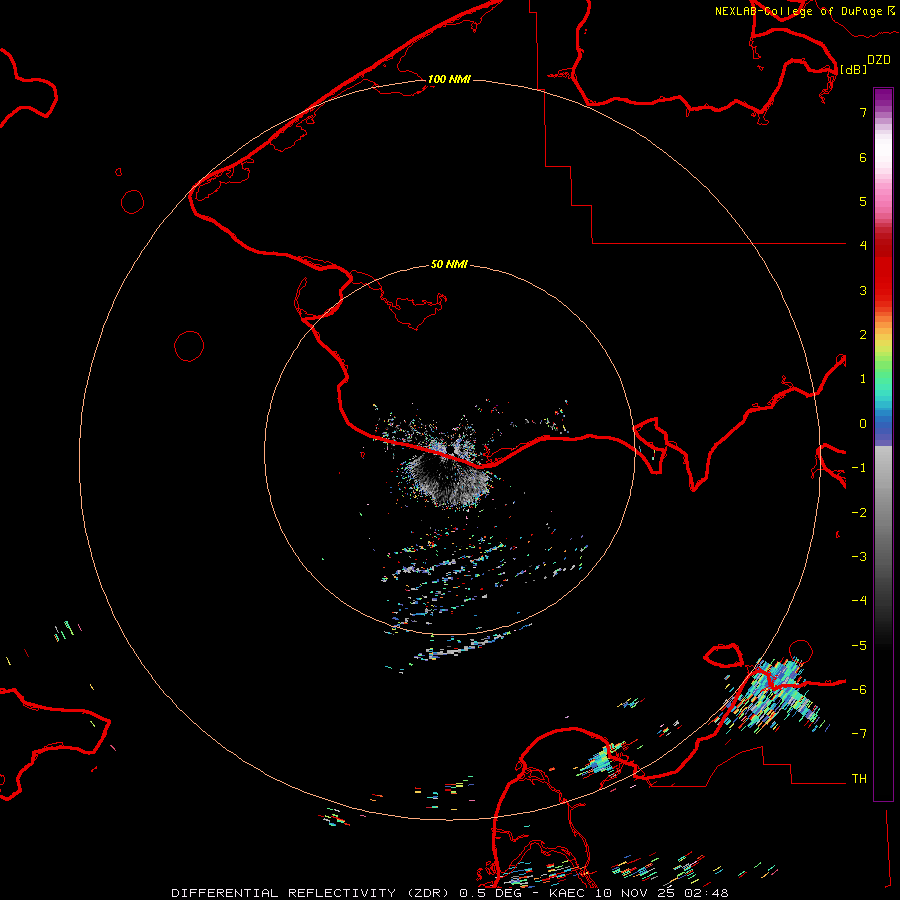The image size is (900, 900).
Task: Click the -3 dB tick label on the color scale
Action: pos(859,557)
